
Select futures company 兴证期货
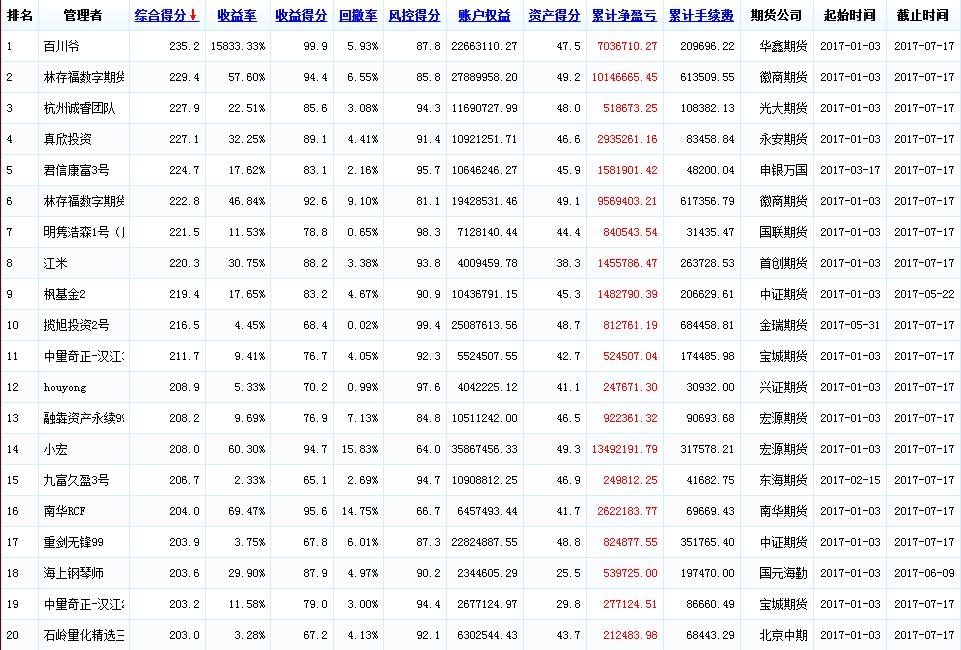click(783, 387)
